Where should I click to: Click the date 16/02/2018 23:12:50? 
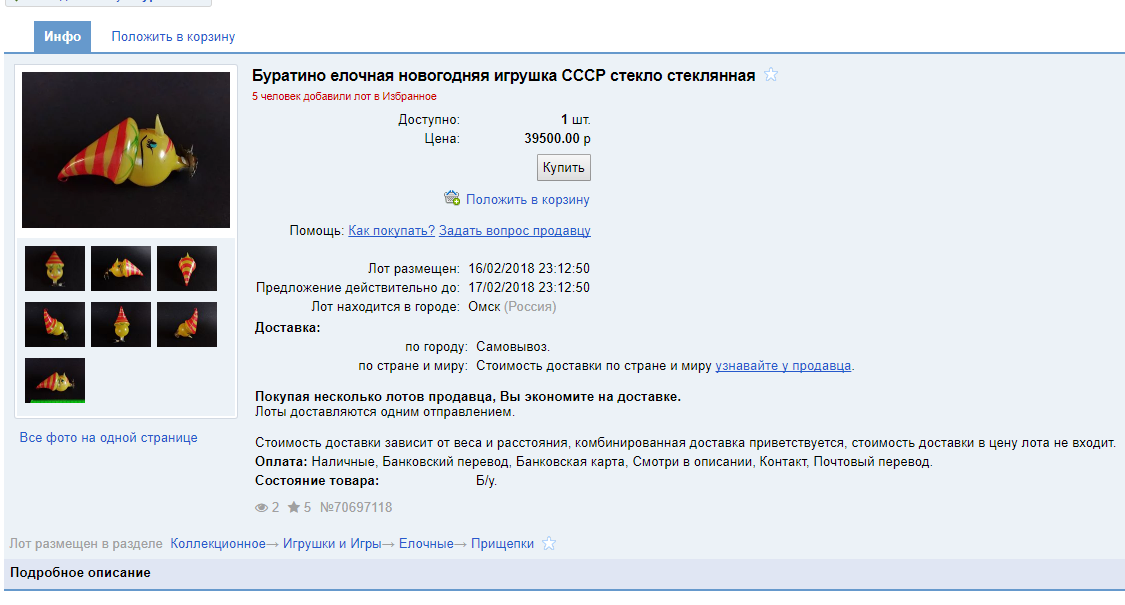click(x=529, y=268)
